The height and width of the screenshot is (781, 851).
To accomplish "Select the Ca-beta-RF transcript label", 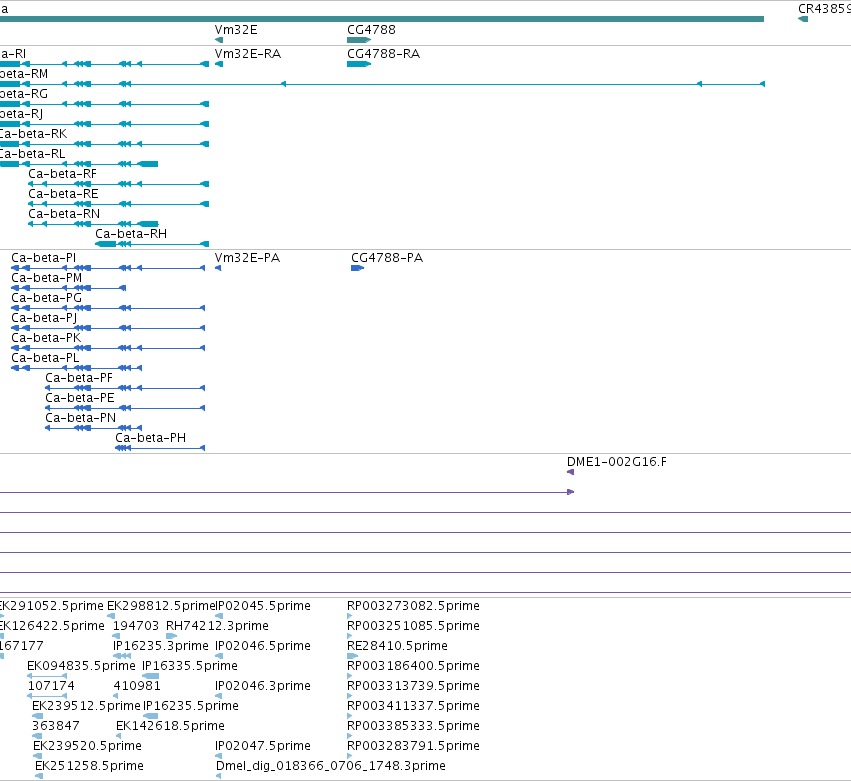I will pos(62,174).
